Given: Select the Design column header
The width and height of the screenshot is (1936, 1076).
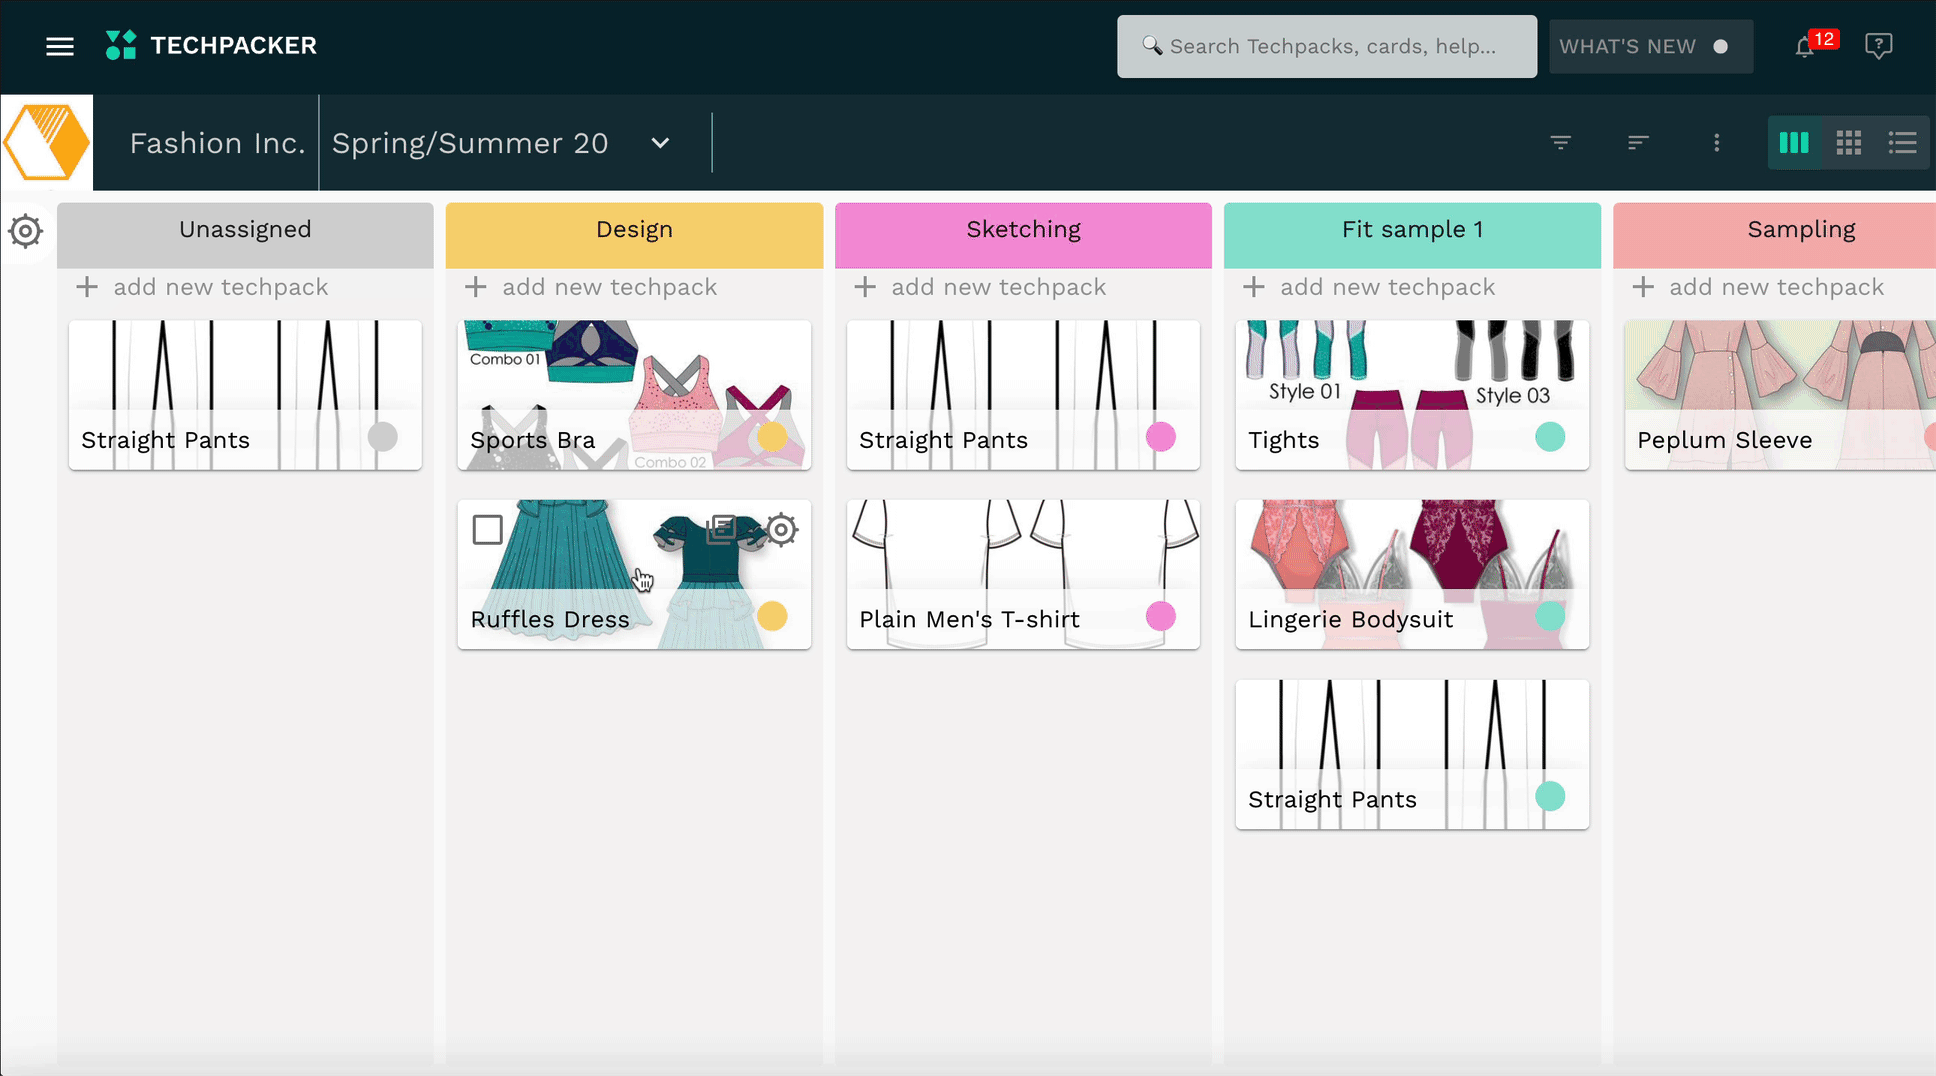Looking at the screenshot, I should click(x=634, y=230).
